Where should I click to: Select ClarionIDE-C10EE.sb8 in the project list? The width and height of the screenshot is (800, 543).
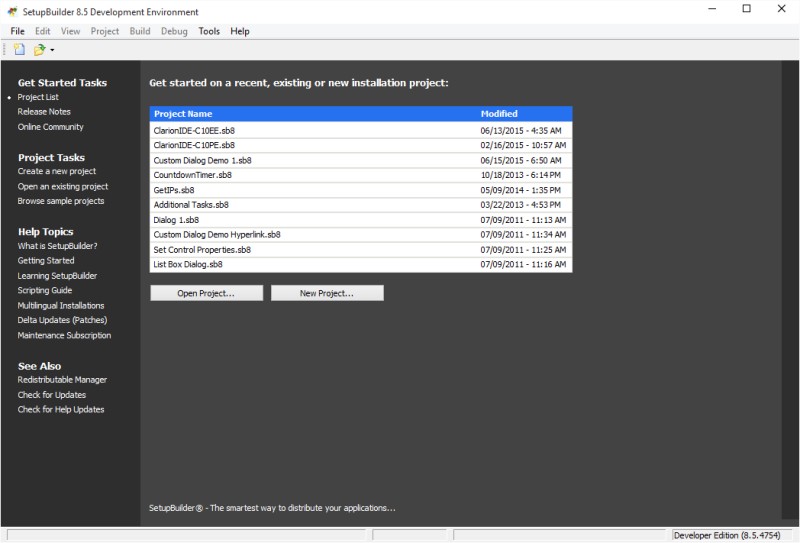pyautogui.click(x=194, y=130)
